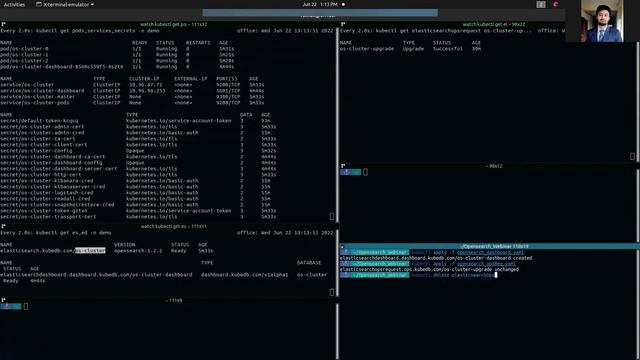Click the 'secret/os-cluster-ca-cert' row
Screen dimensions: 640x360
(138, 139)
